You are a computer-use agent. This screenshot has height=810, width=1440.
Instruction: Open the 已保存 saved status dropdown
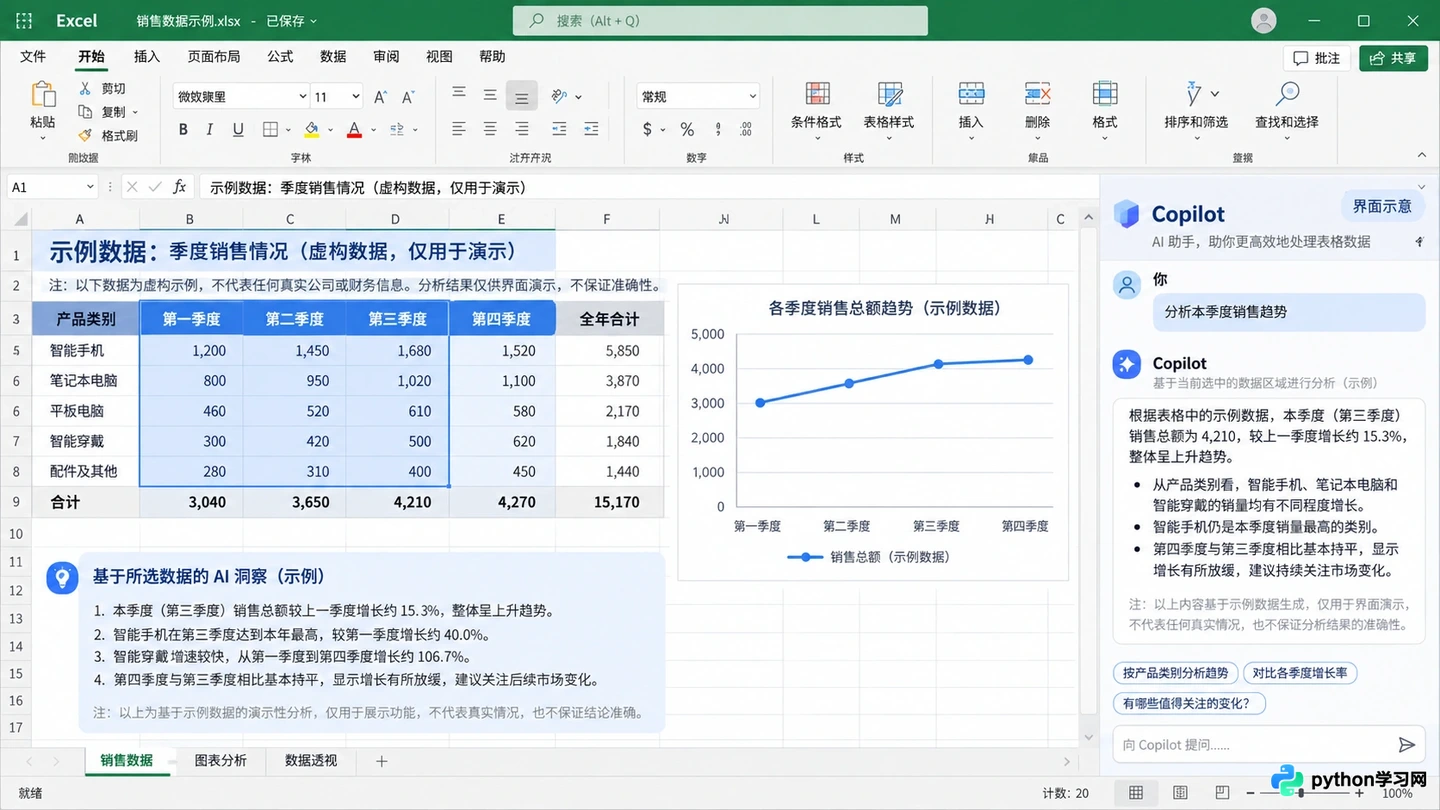tap(291, 20)
